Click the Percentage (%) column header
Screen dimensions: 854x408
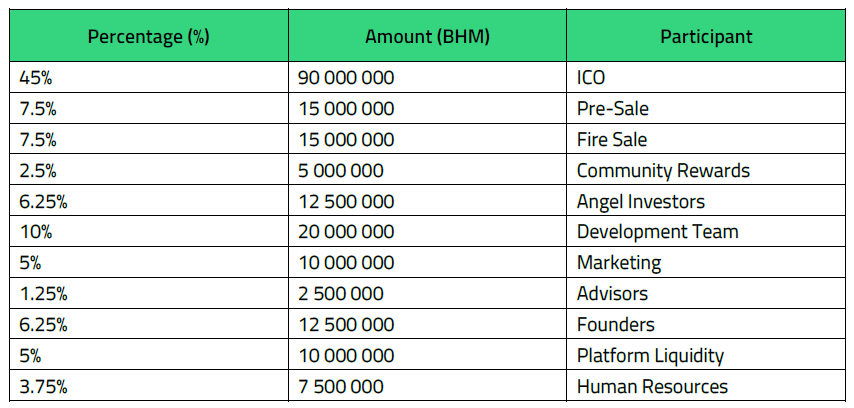pos(147,37)
